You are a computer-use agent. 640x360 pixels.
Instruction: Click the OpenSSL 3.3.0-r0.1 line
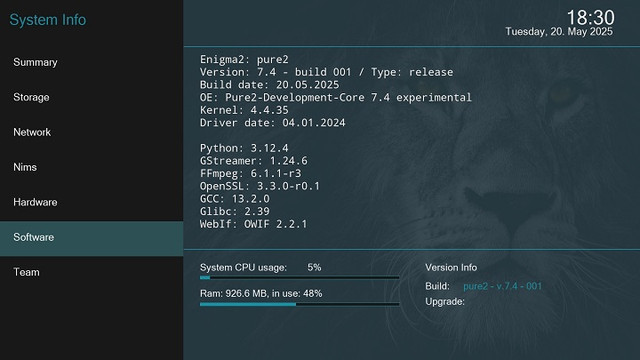tap(260, 186)
